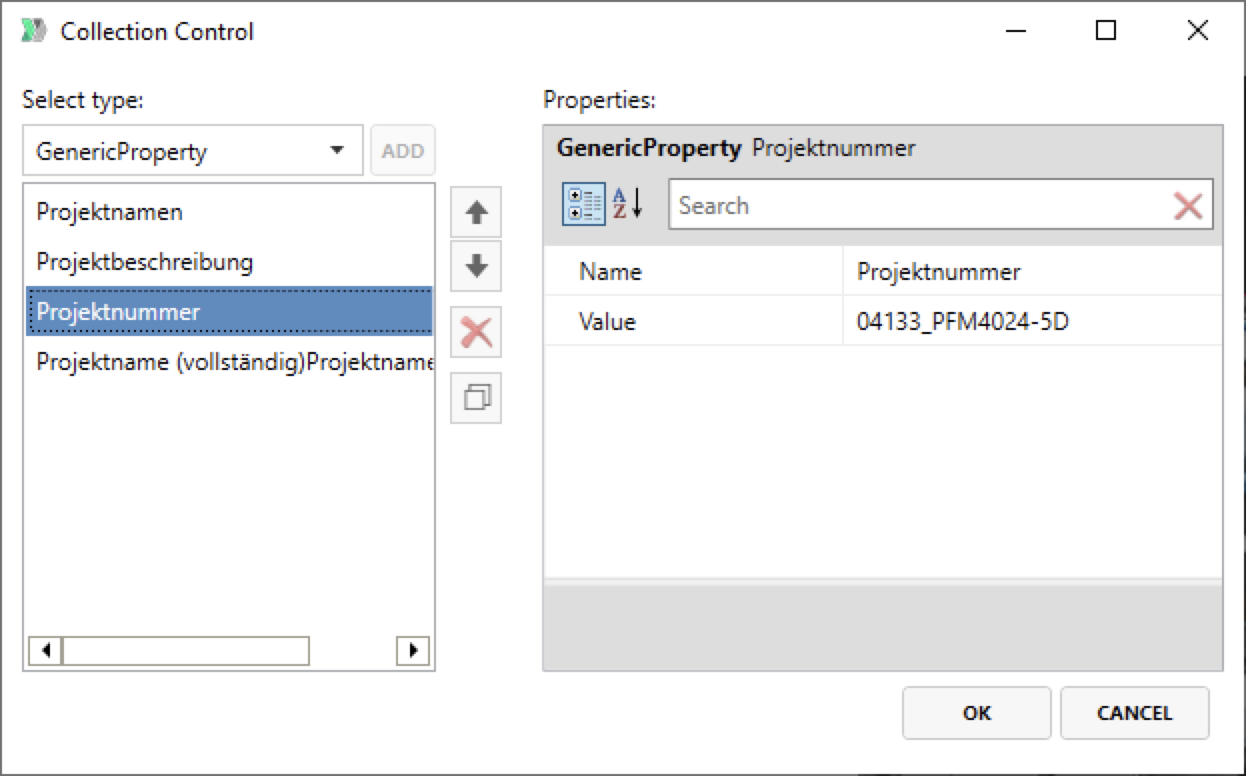Viewport: 1246px width, 776px height.
Task: Select the Projektnummer list item
Action: (x=118, y=312)
